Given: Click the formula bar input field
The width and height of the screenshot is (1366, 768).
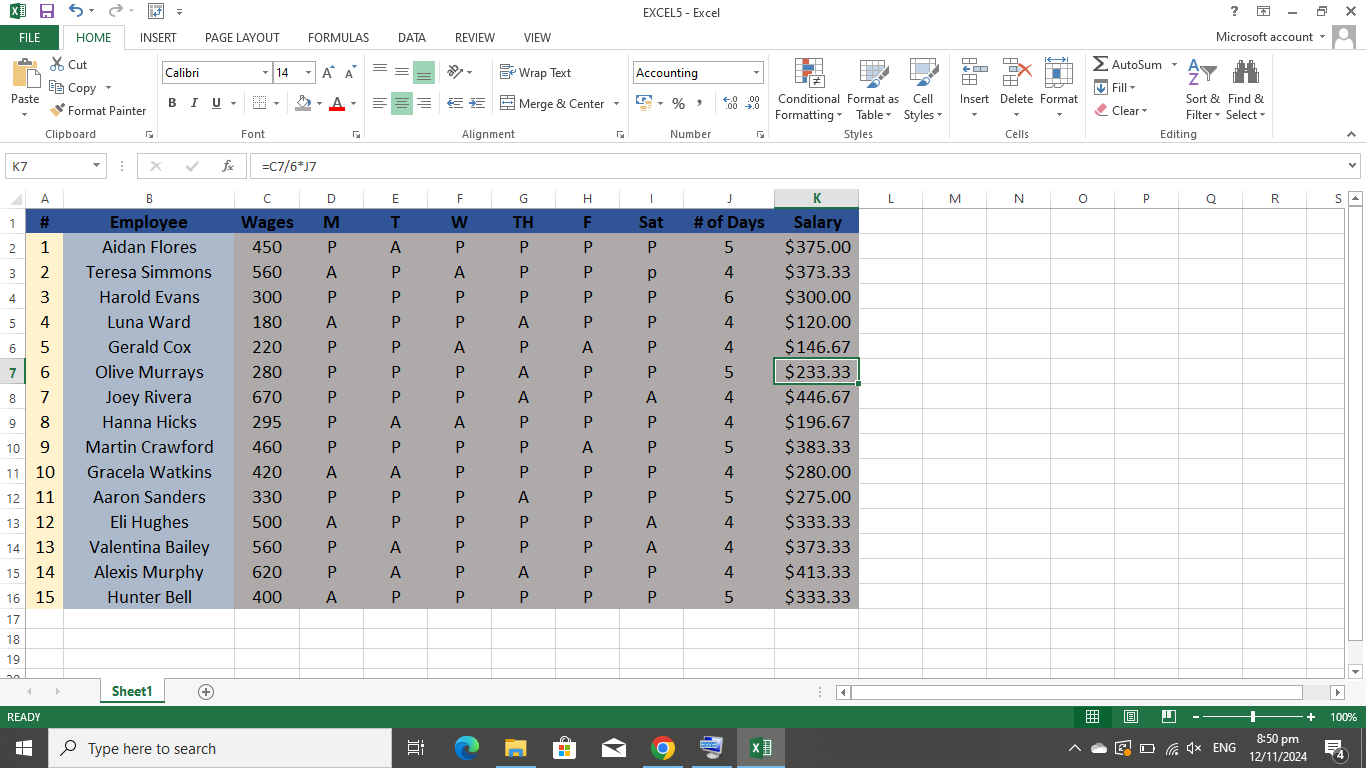Looking at the screenshot, I should [x=796, y=166].
